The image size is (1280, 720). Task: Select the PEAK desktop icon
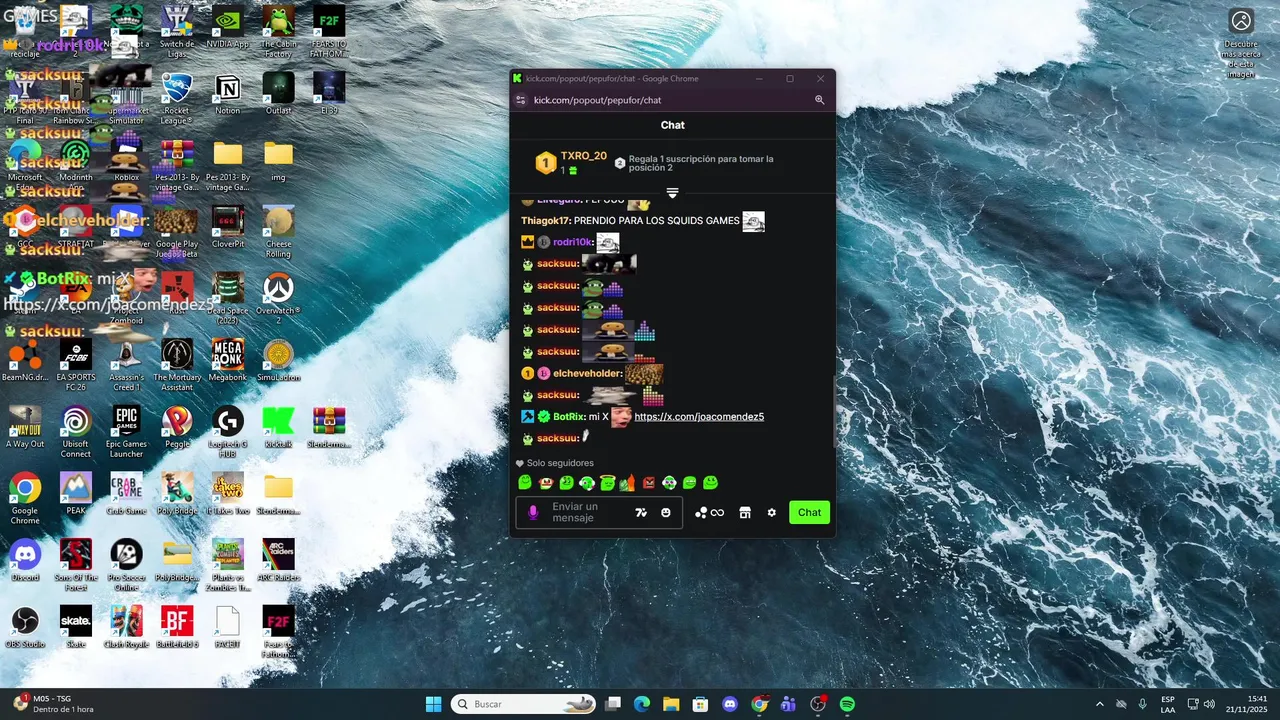(x=76, y=493)
